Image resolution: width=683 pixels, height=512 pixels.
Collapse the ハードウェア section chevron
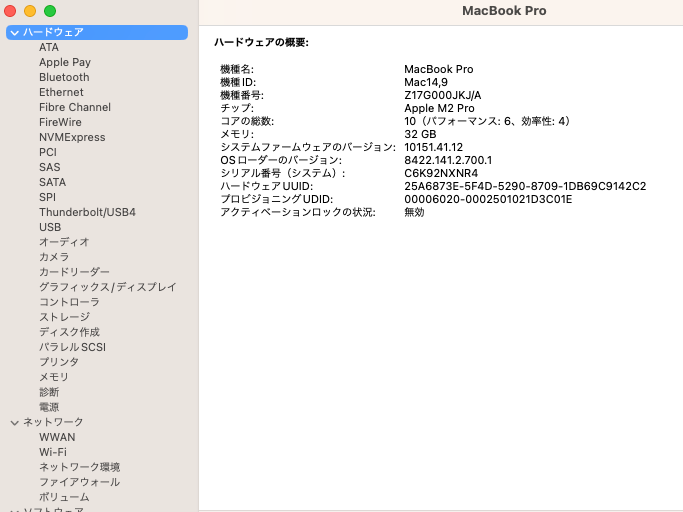pyautogui.click(x=15, y=33)
